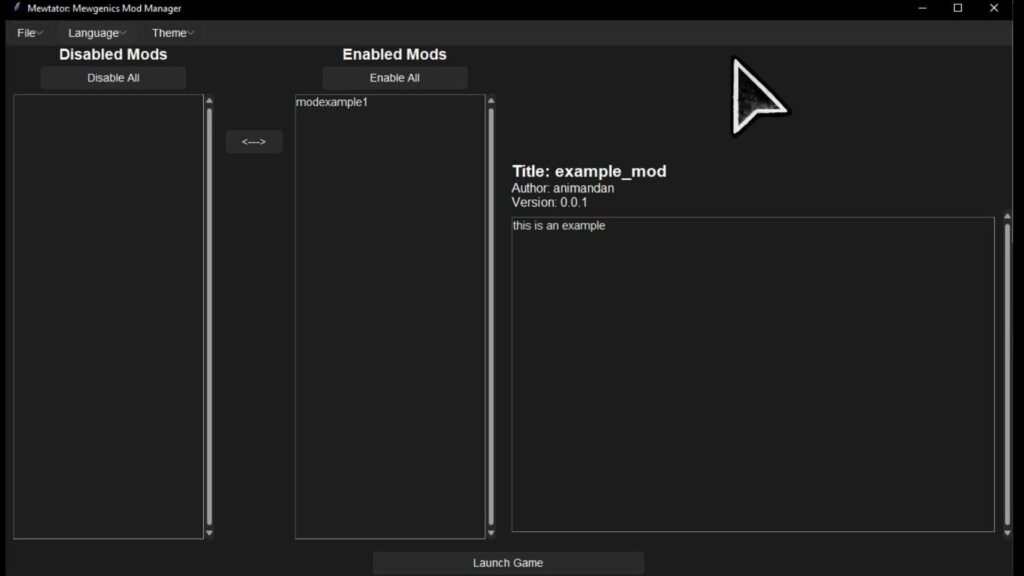Click the up arrow on Enabled Mods scrollbar
This screenshot has width=1024, height=576.
tap(489, 99)
